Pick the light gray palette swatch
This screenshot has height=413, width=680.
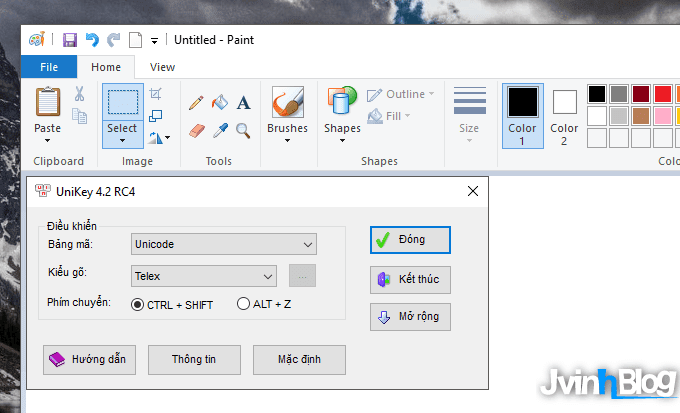(619, 116)
